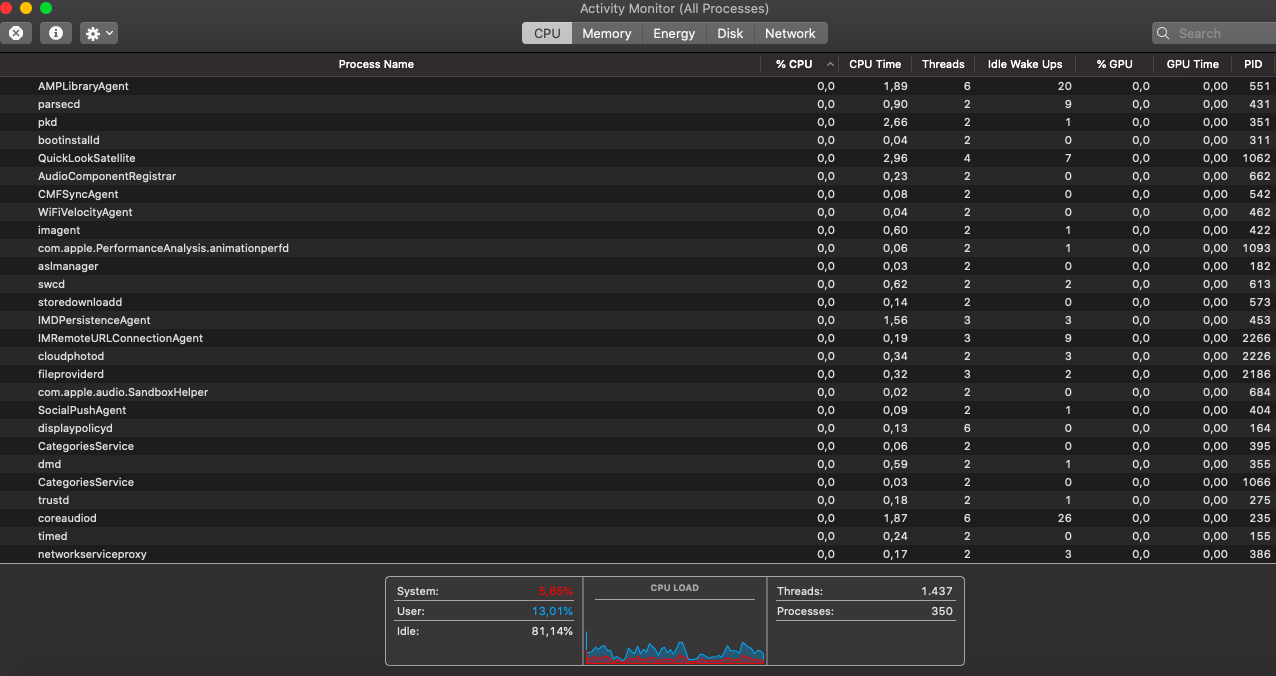
Task: Click the stop process (X) toolbar icon
Action: coord(16,33)
